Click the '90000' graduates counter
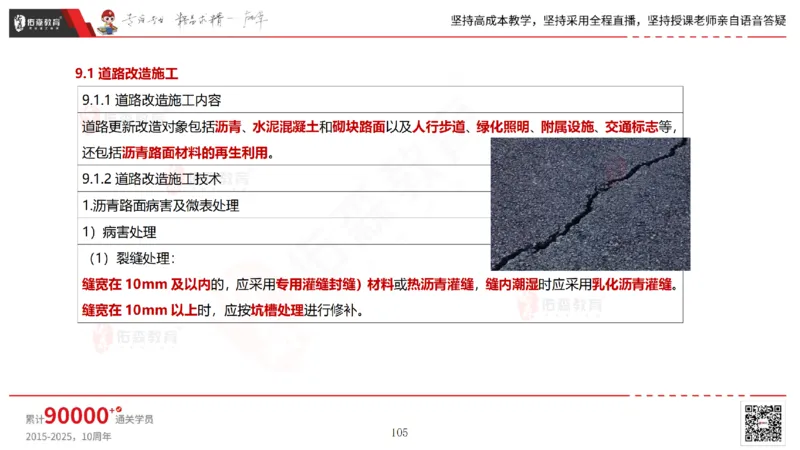 point(77,416)
